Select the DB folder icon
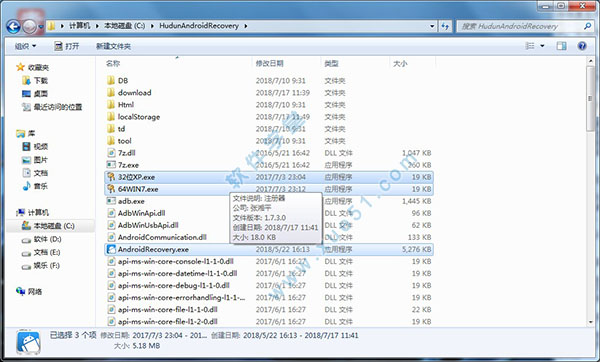Screen dimensions: 600x362 [111, 80]
